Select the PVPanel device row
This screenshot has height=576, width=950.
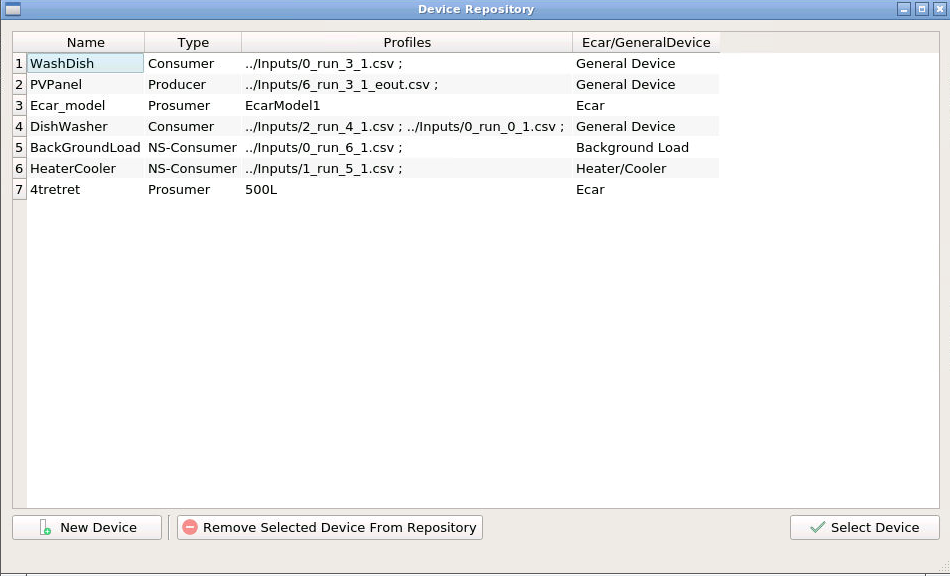click(85, 84)
